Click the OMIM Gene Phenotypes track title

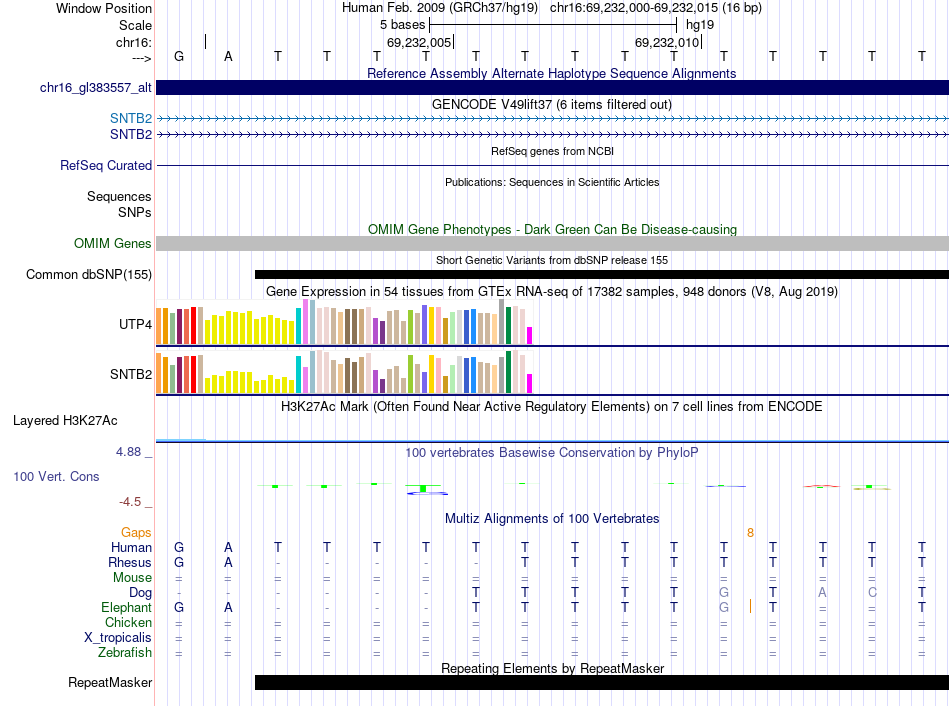(x=553, y=230)
